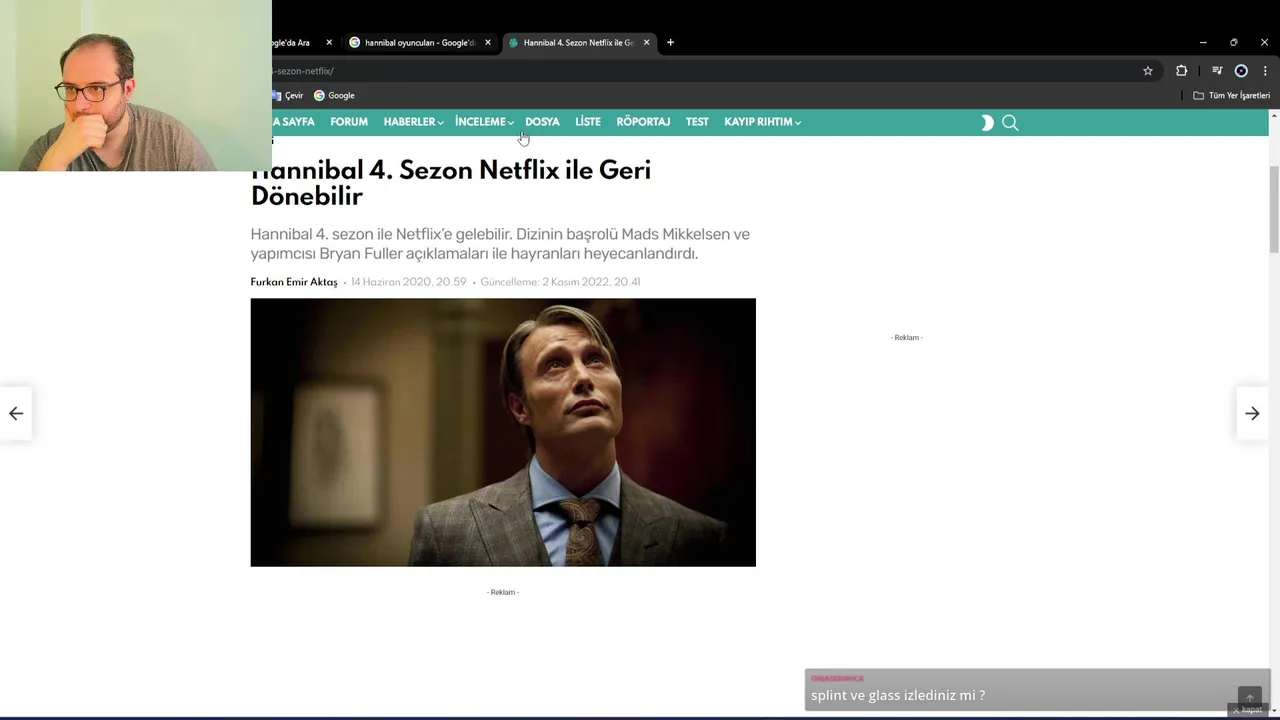Open the Tüm Yer İşaretleri folder

tap(1231, 95)
